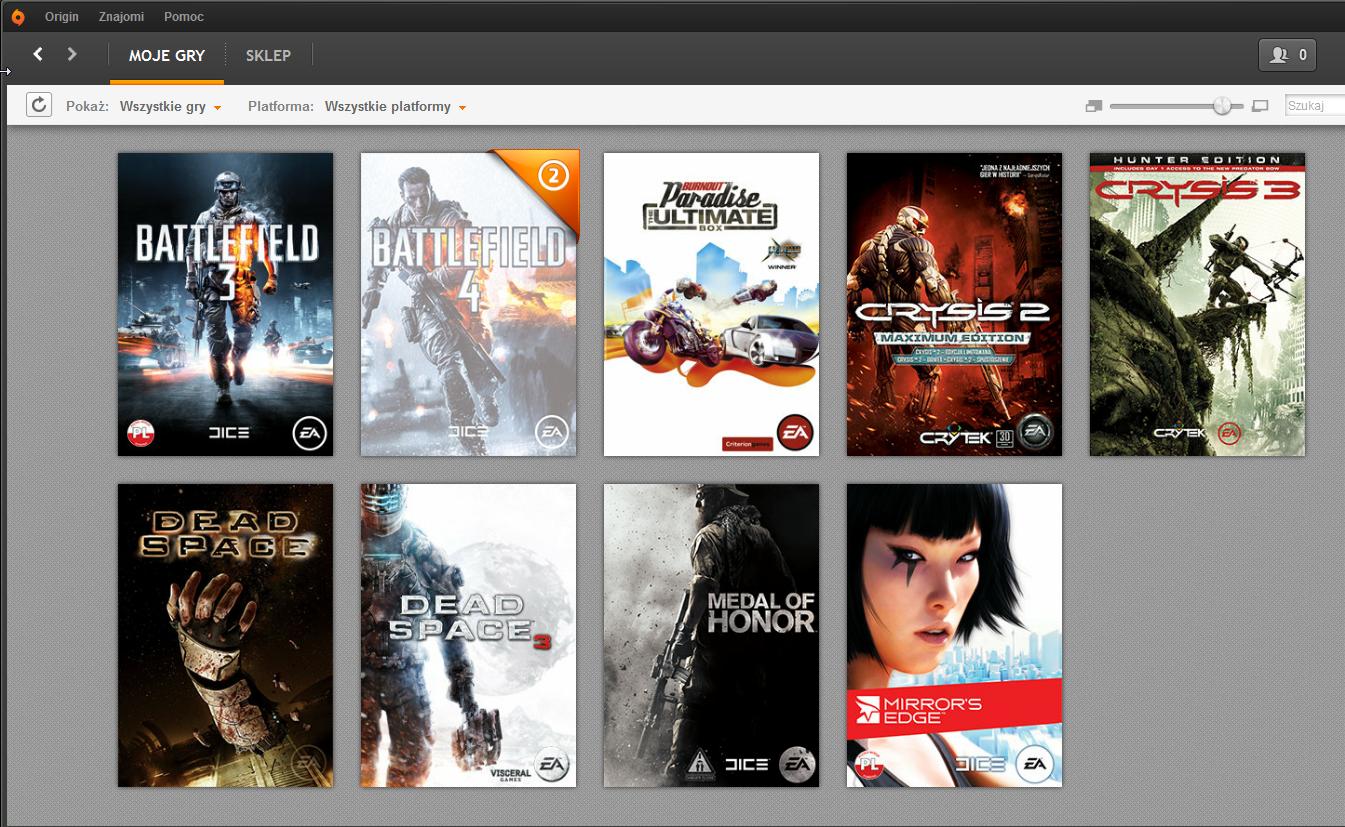
Task: Go back with the left arrow
Action: [38, 54]
